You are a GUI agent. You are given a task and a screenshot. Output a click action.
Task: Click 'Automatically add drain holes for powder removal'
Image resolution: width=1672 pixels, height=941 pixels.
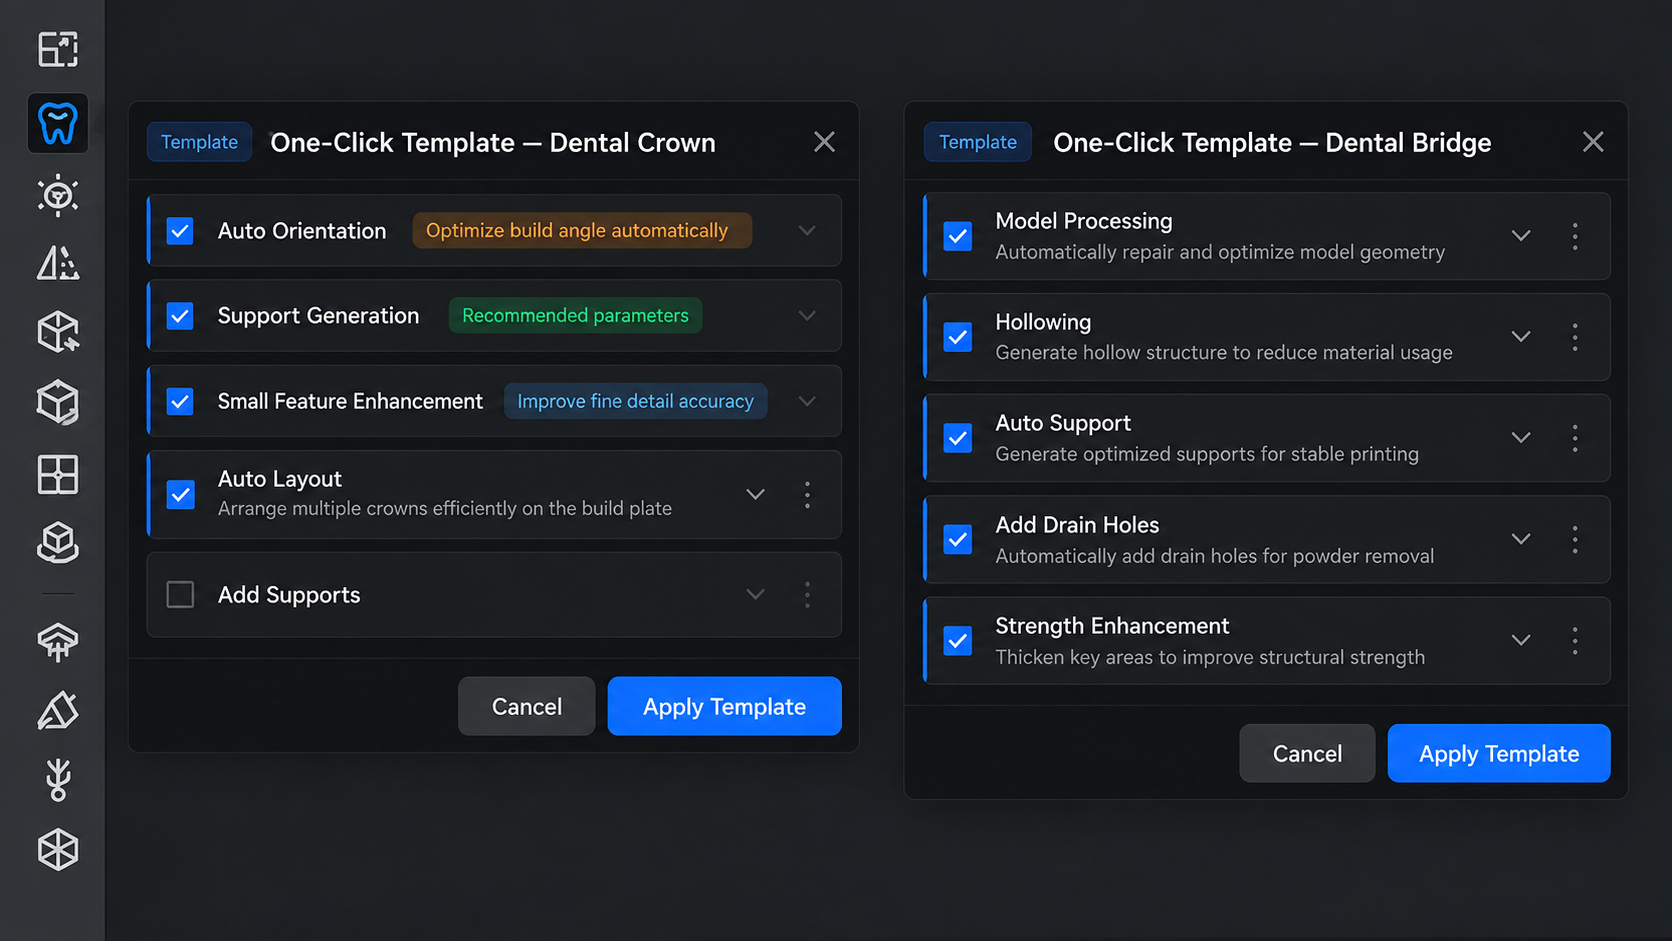click(1215, 556)
